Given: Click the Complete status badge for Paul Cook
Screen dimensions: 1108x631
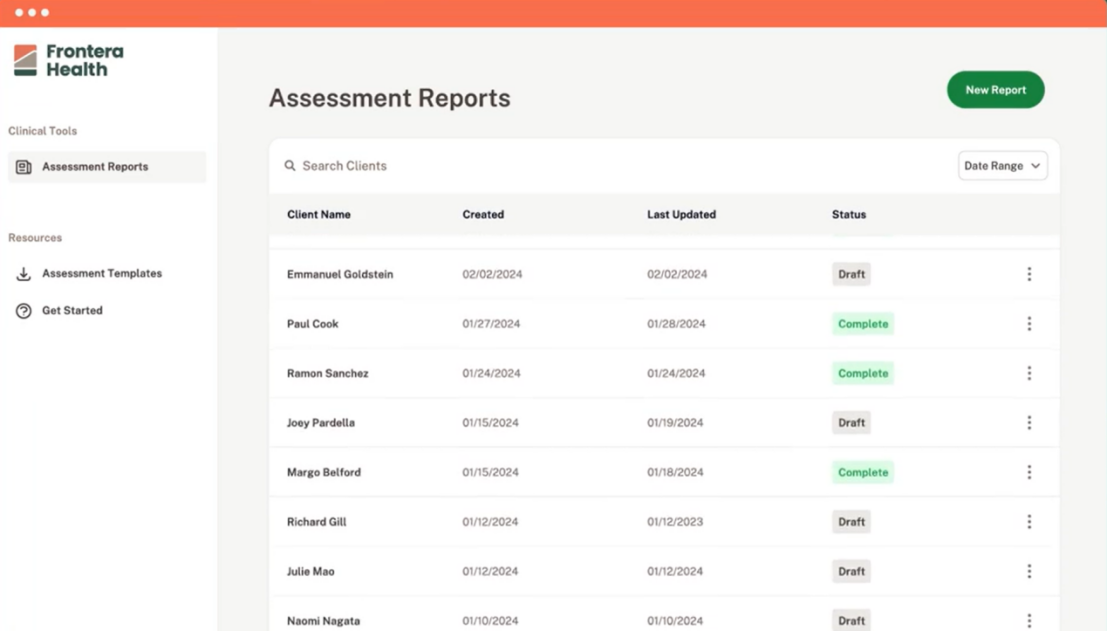Looking at the screenshot, I should (x=862, y=324).
